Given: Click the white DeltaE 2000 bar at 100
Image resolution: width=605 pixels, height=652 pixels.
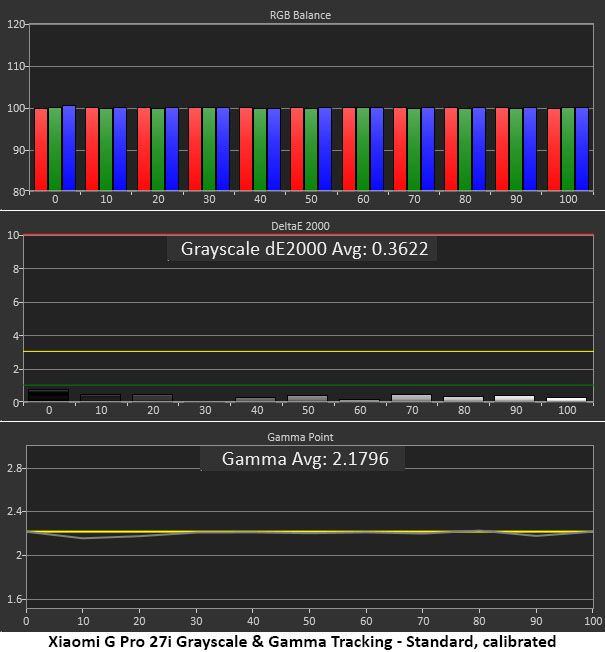Looking at the screenshot, I should click(566, 400).
